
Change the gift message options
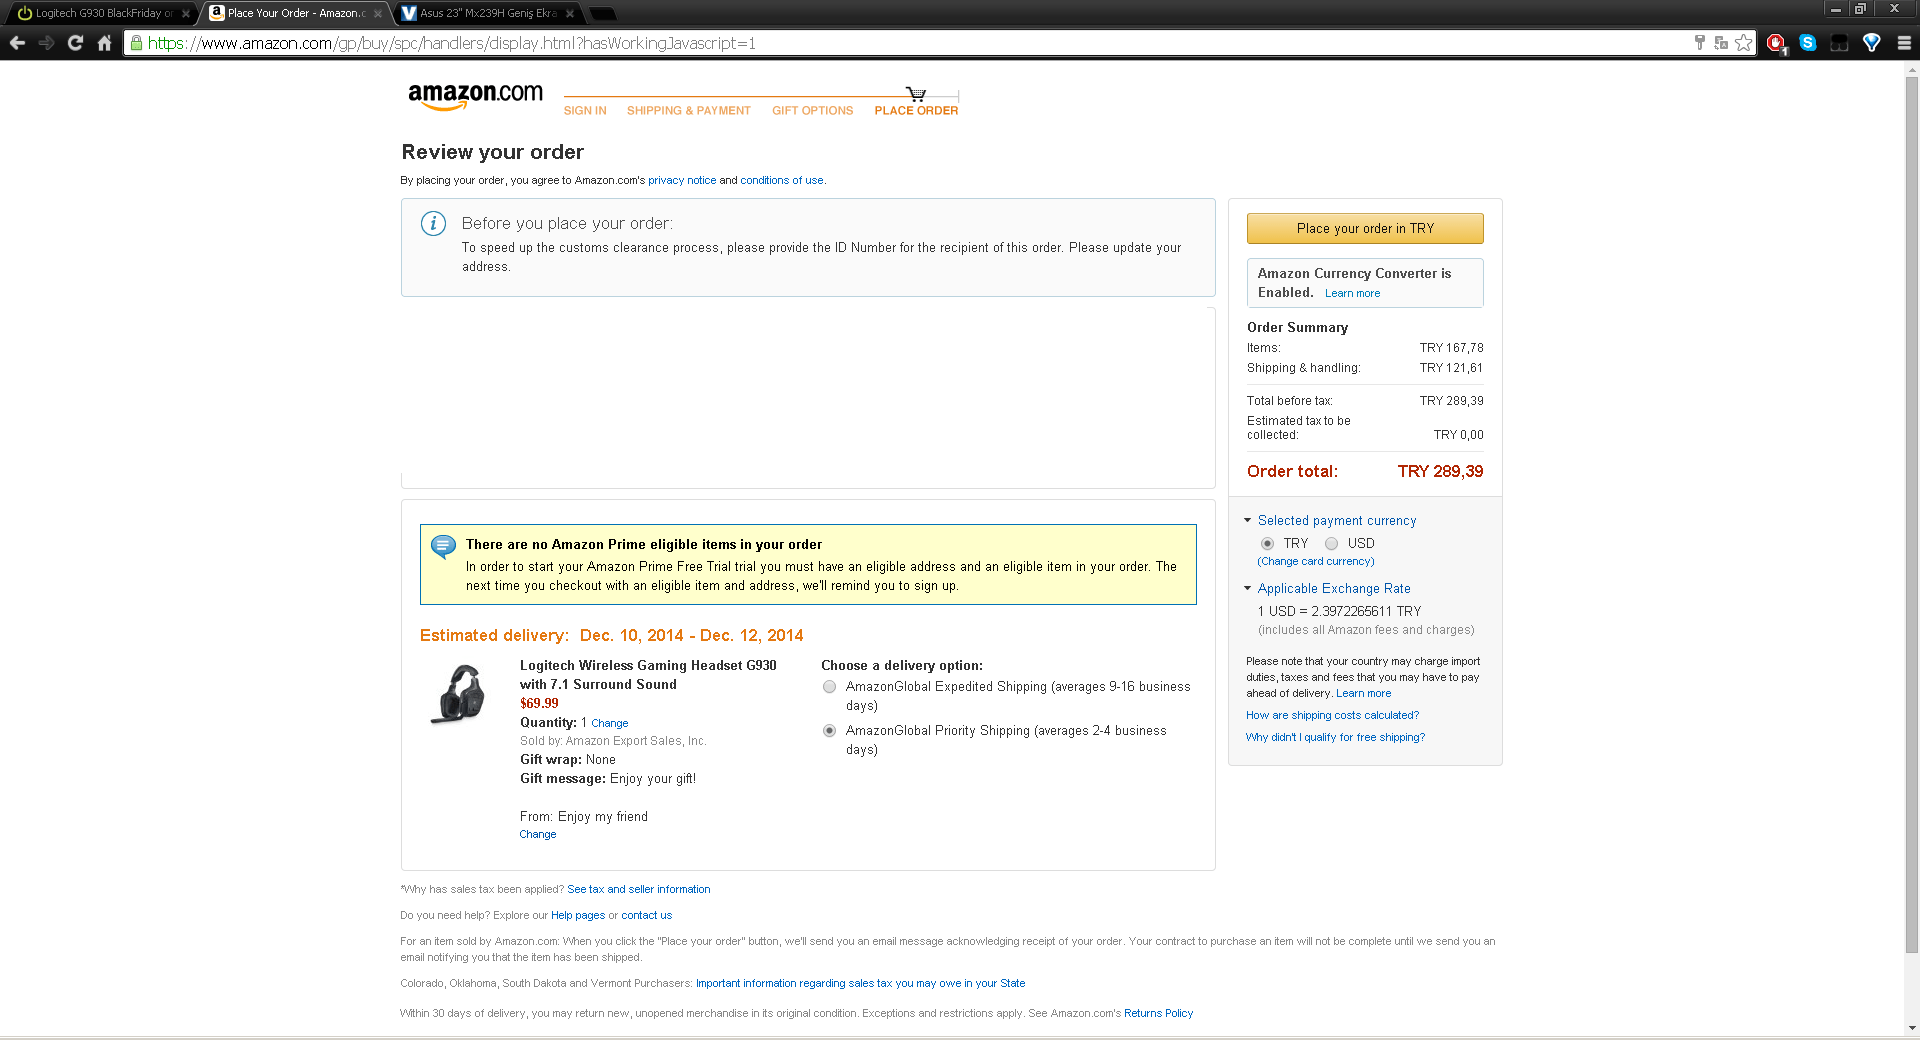537,835
